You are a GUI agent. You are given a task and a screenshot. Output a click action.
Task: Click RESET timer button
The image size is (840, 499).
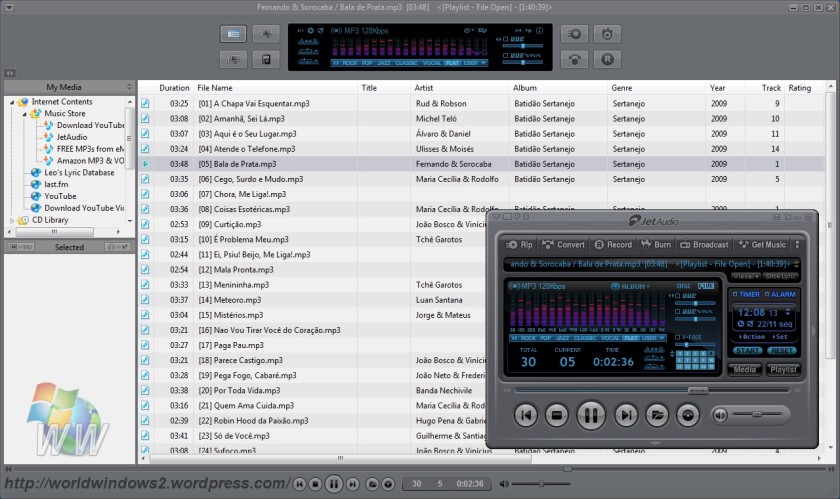tap(782, 351)
